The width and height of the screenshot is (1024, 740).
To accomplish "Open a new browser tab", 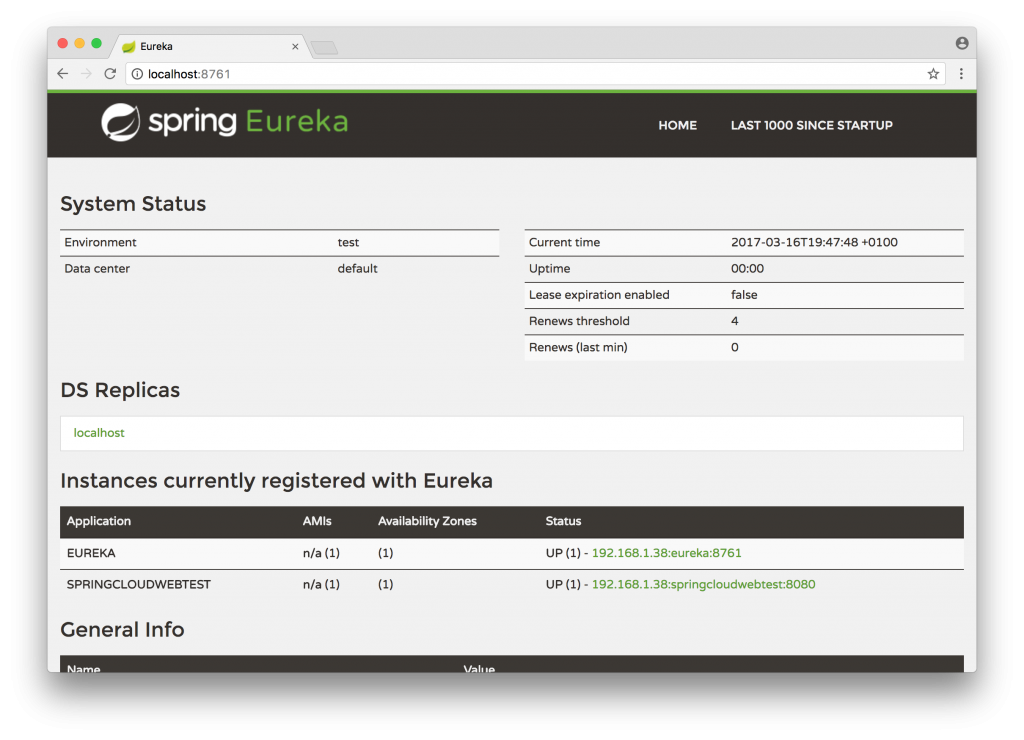I will (x=324, y=47).
